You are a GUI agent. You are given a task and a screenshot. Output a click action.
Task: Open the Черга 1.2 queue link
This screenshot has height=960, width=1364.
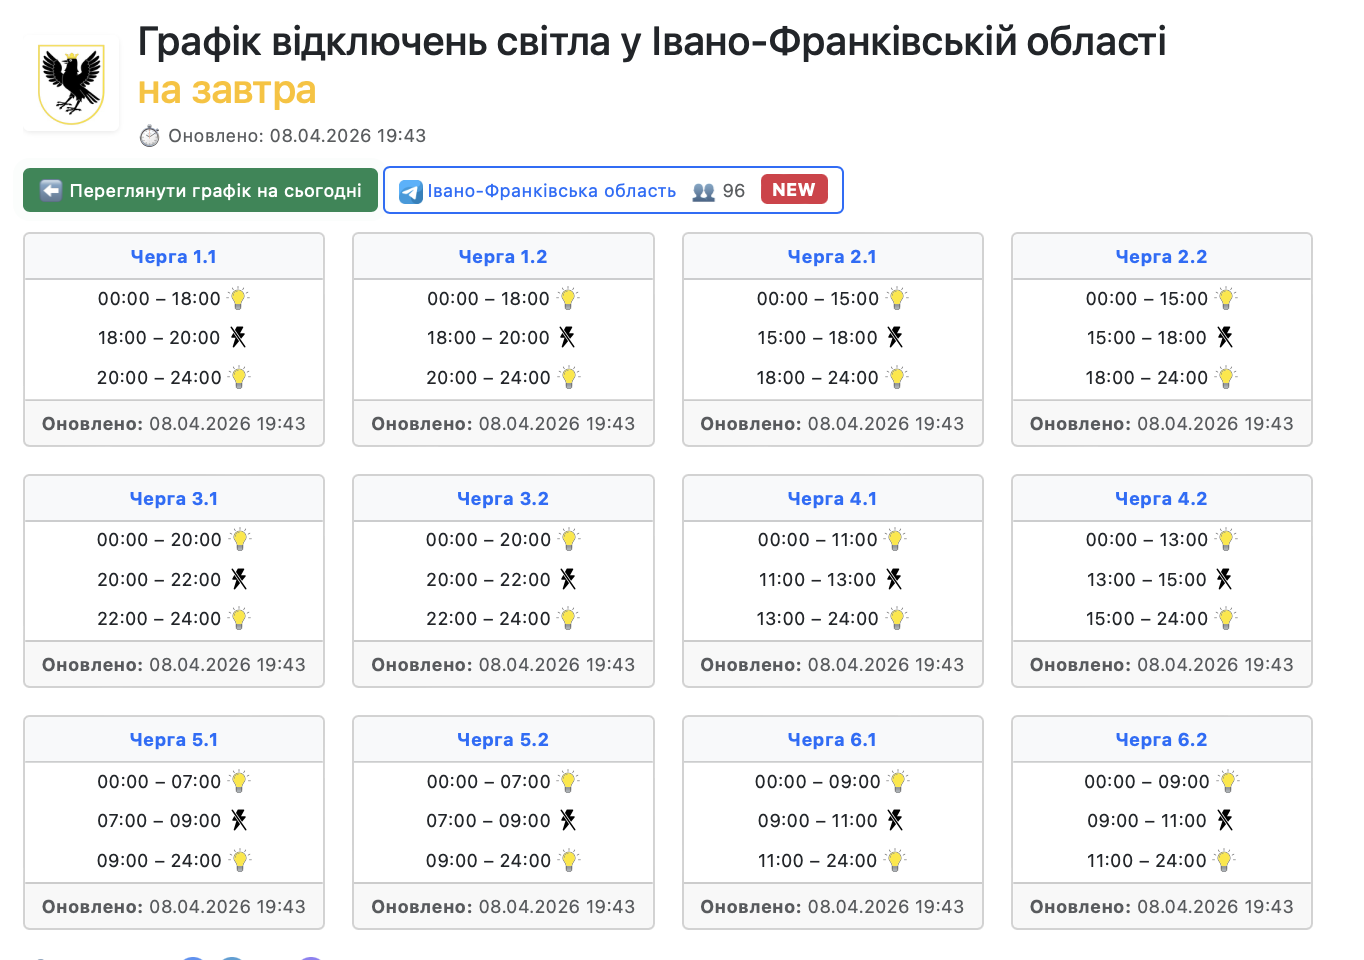pyautogui.click(x=503, y=257)
